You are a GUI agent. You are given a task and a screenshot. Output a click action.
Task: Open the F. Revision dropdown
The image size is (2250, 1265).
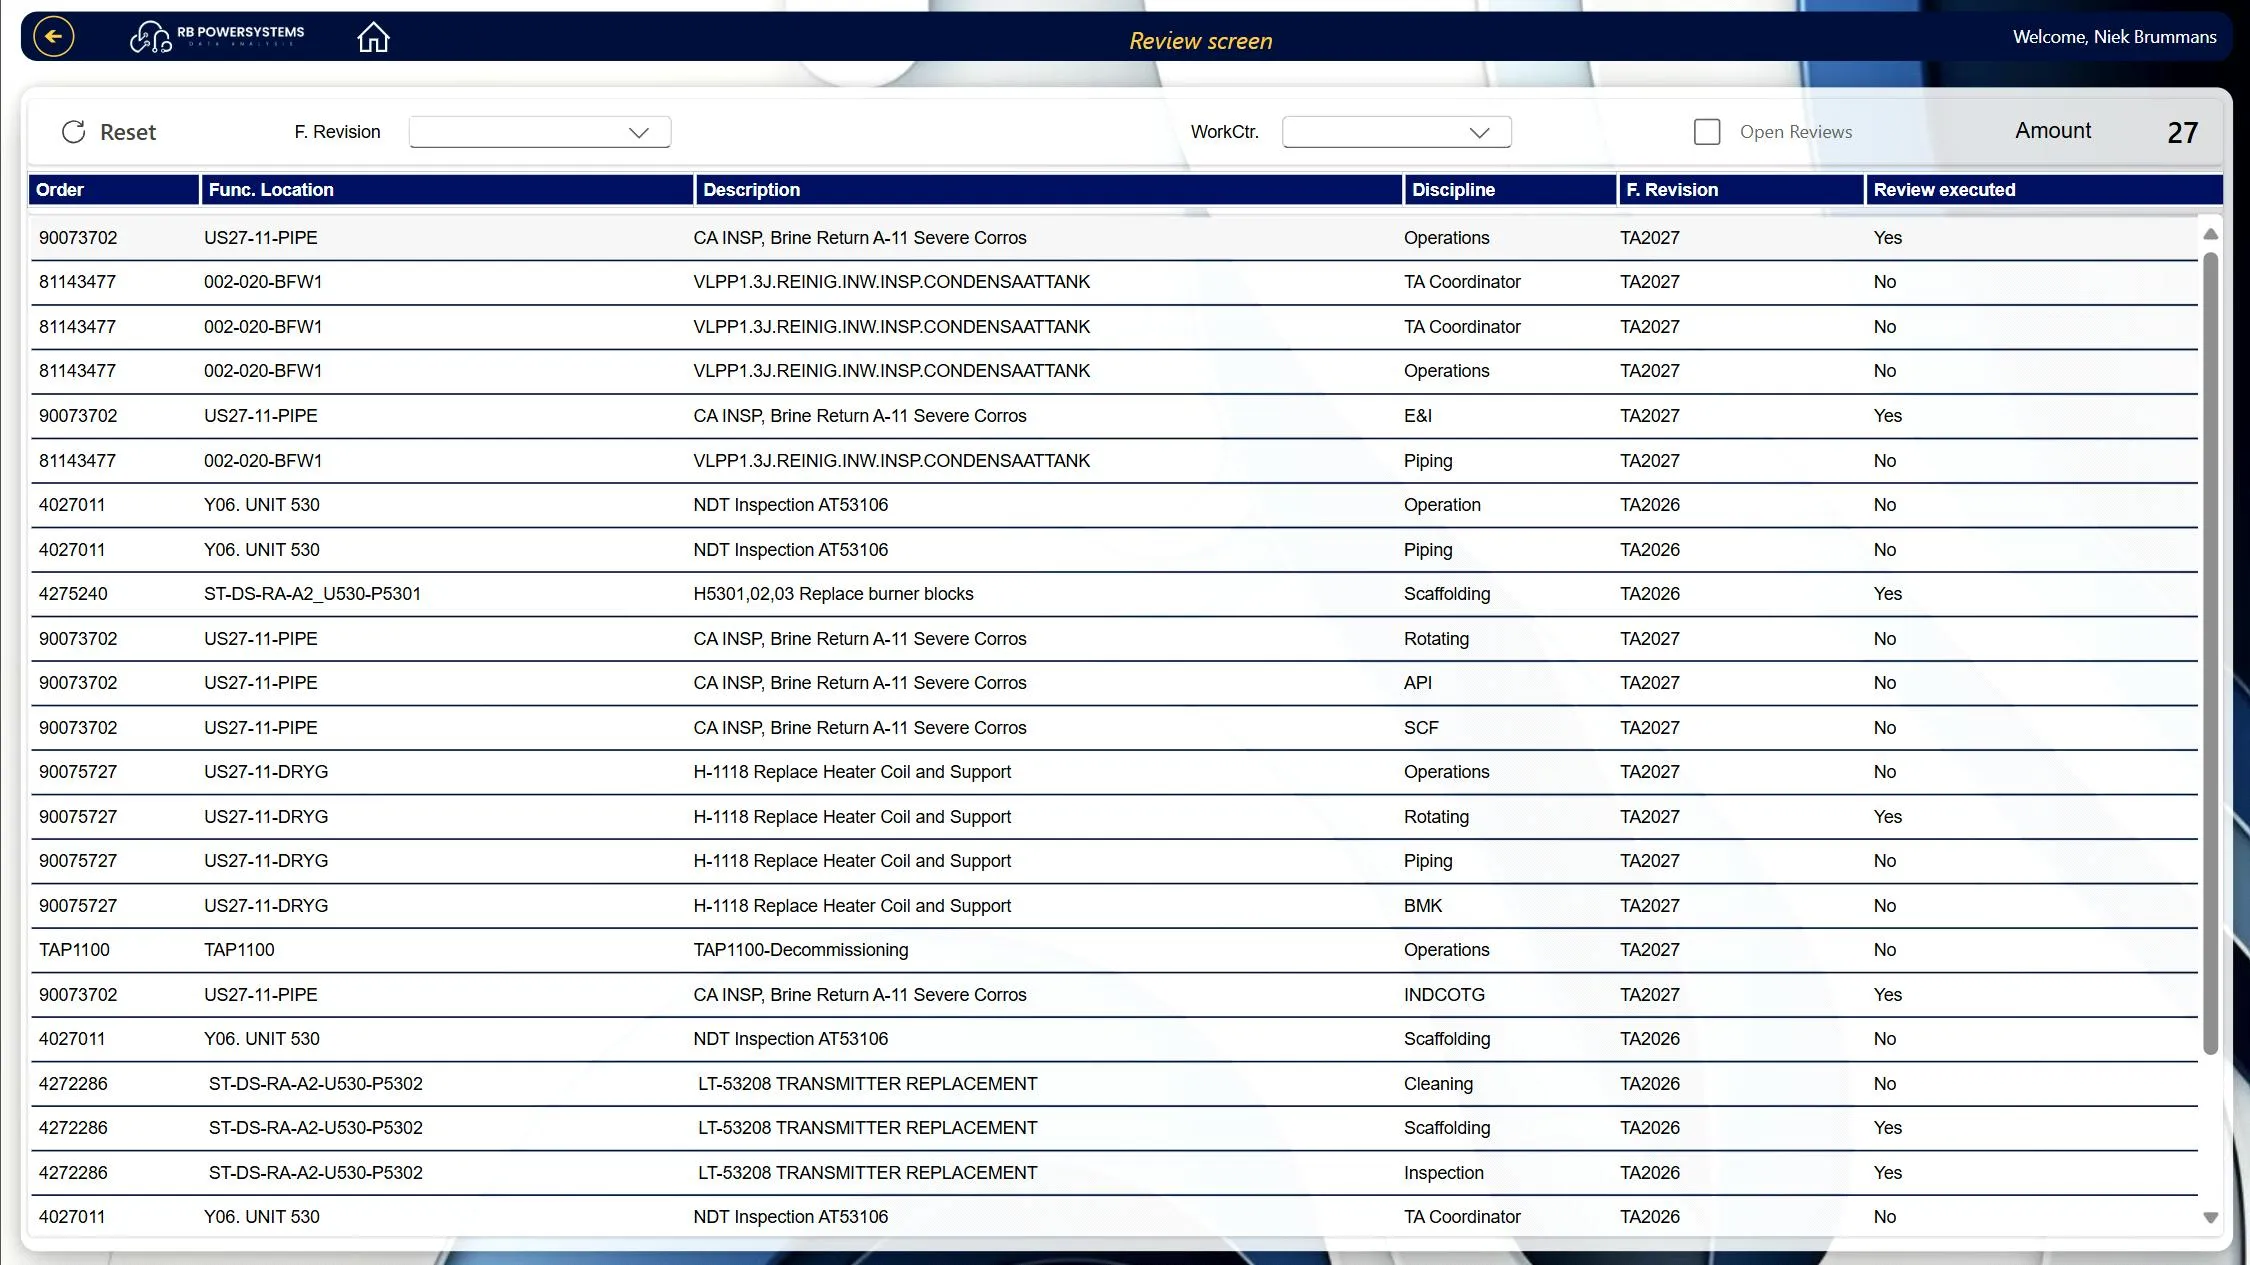coord(540,132)
